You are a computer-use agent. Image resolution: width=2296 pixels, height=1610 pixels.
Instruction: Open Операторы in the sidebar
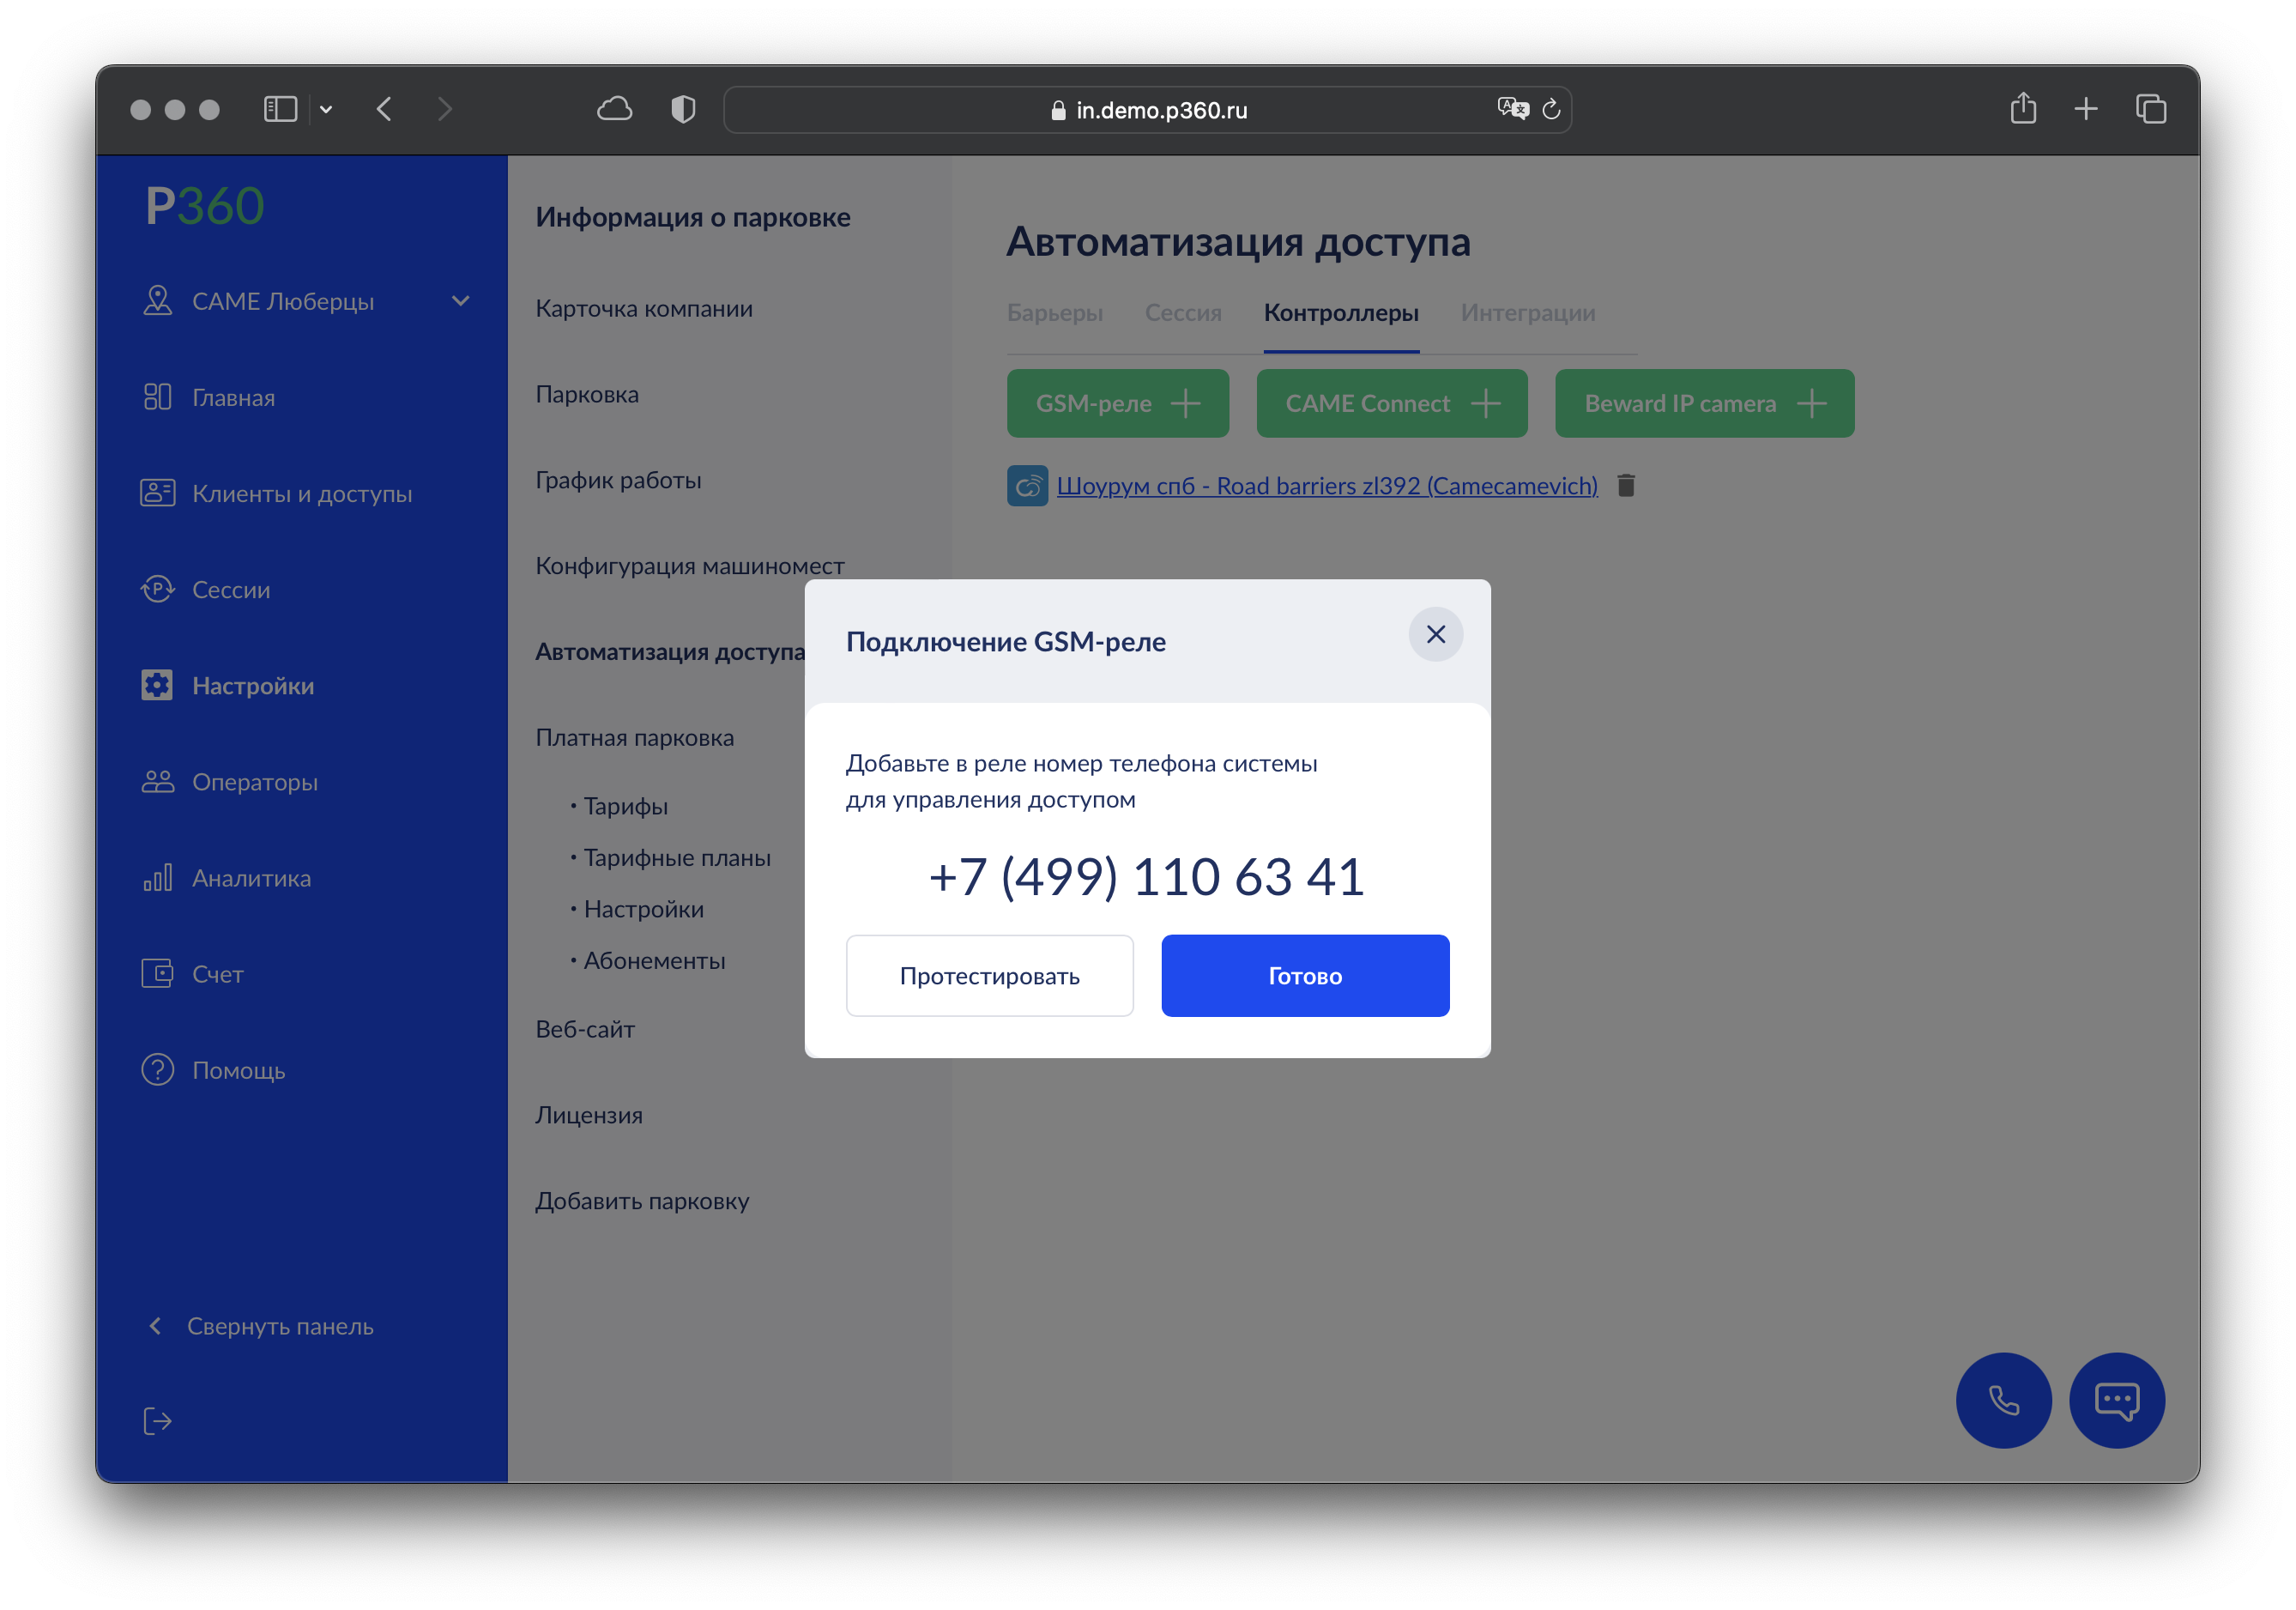click(255, 781)
